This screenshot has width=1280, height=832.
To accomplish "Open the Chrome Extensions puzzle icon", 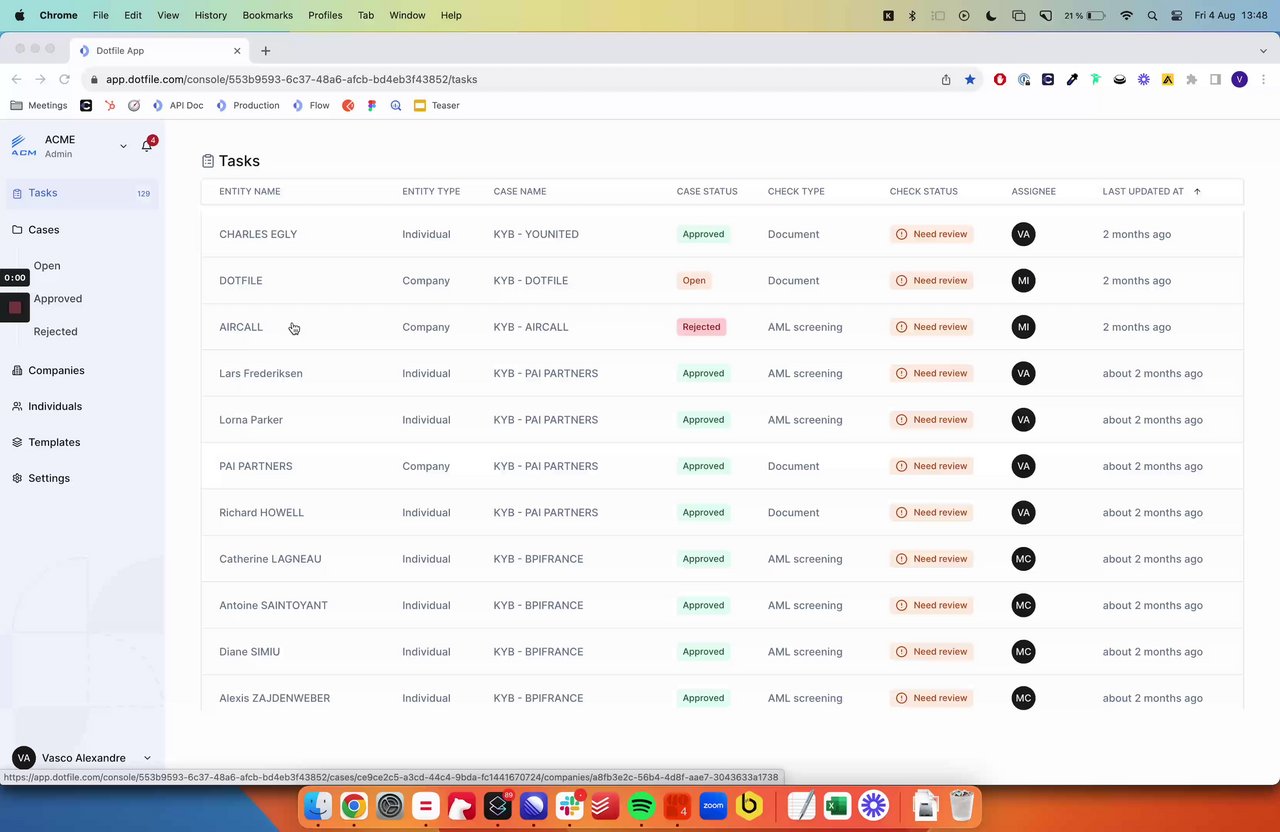I will coord(1191,79).
